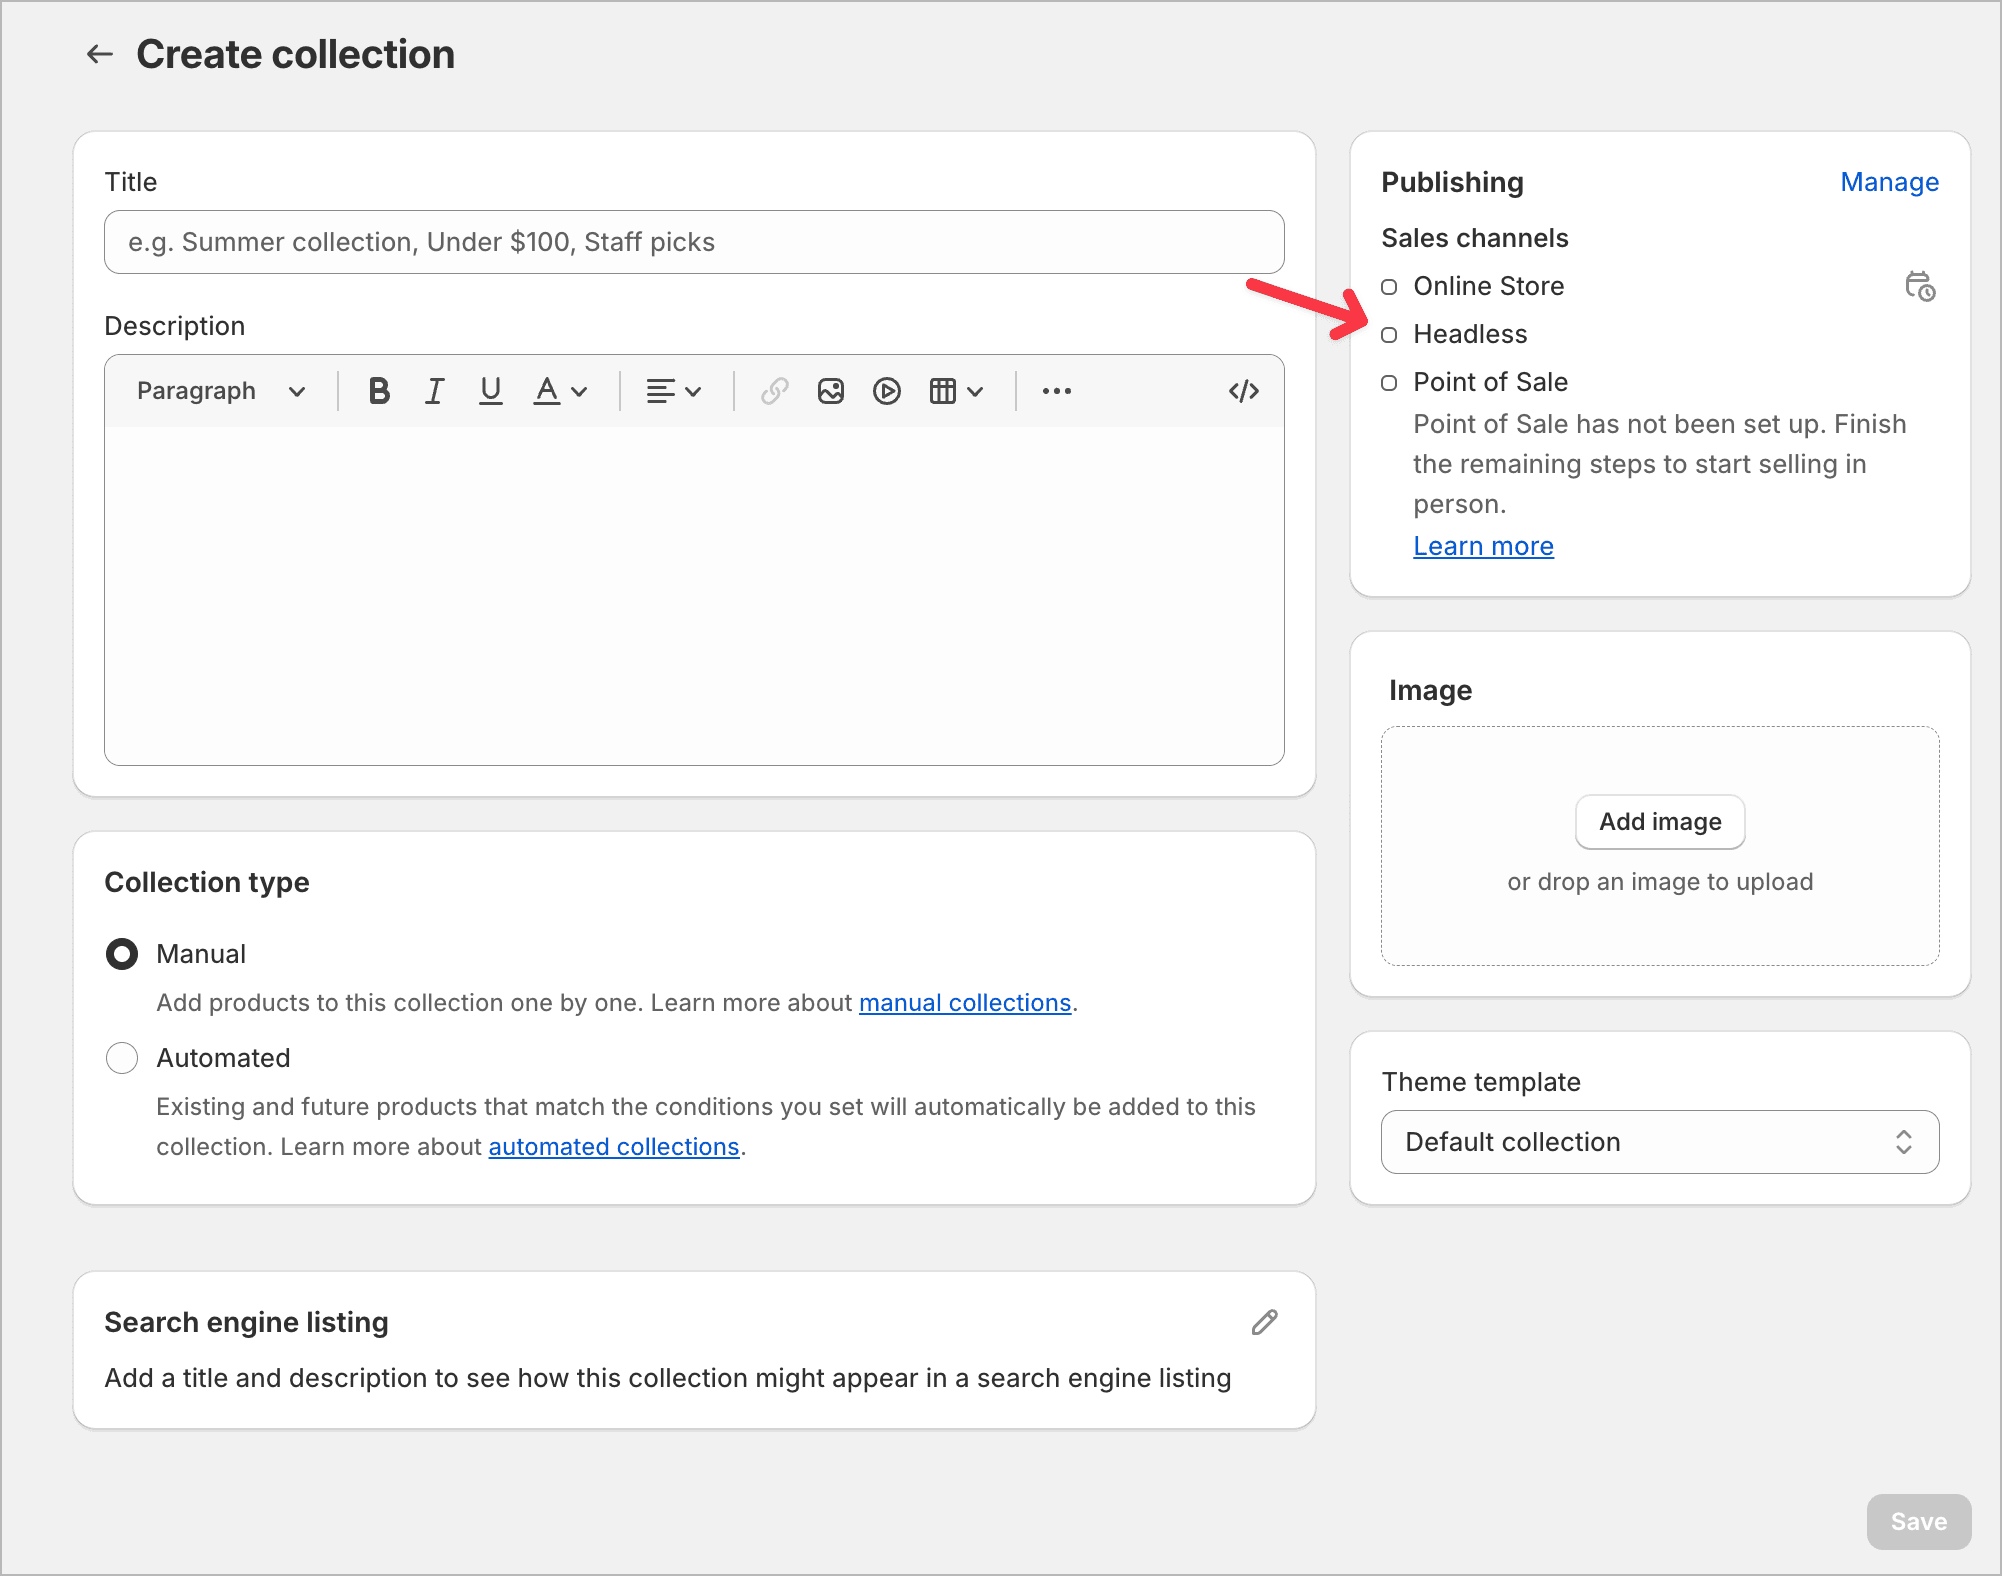2002x1576 pixels.
Task: Insert a video into the description
Action: tap(886, 390)
